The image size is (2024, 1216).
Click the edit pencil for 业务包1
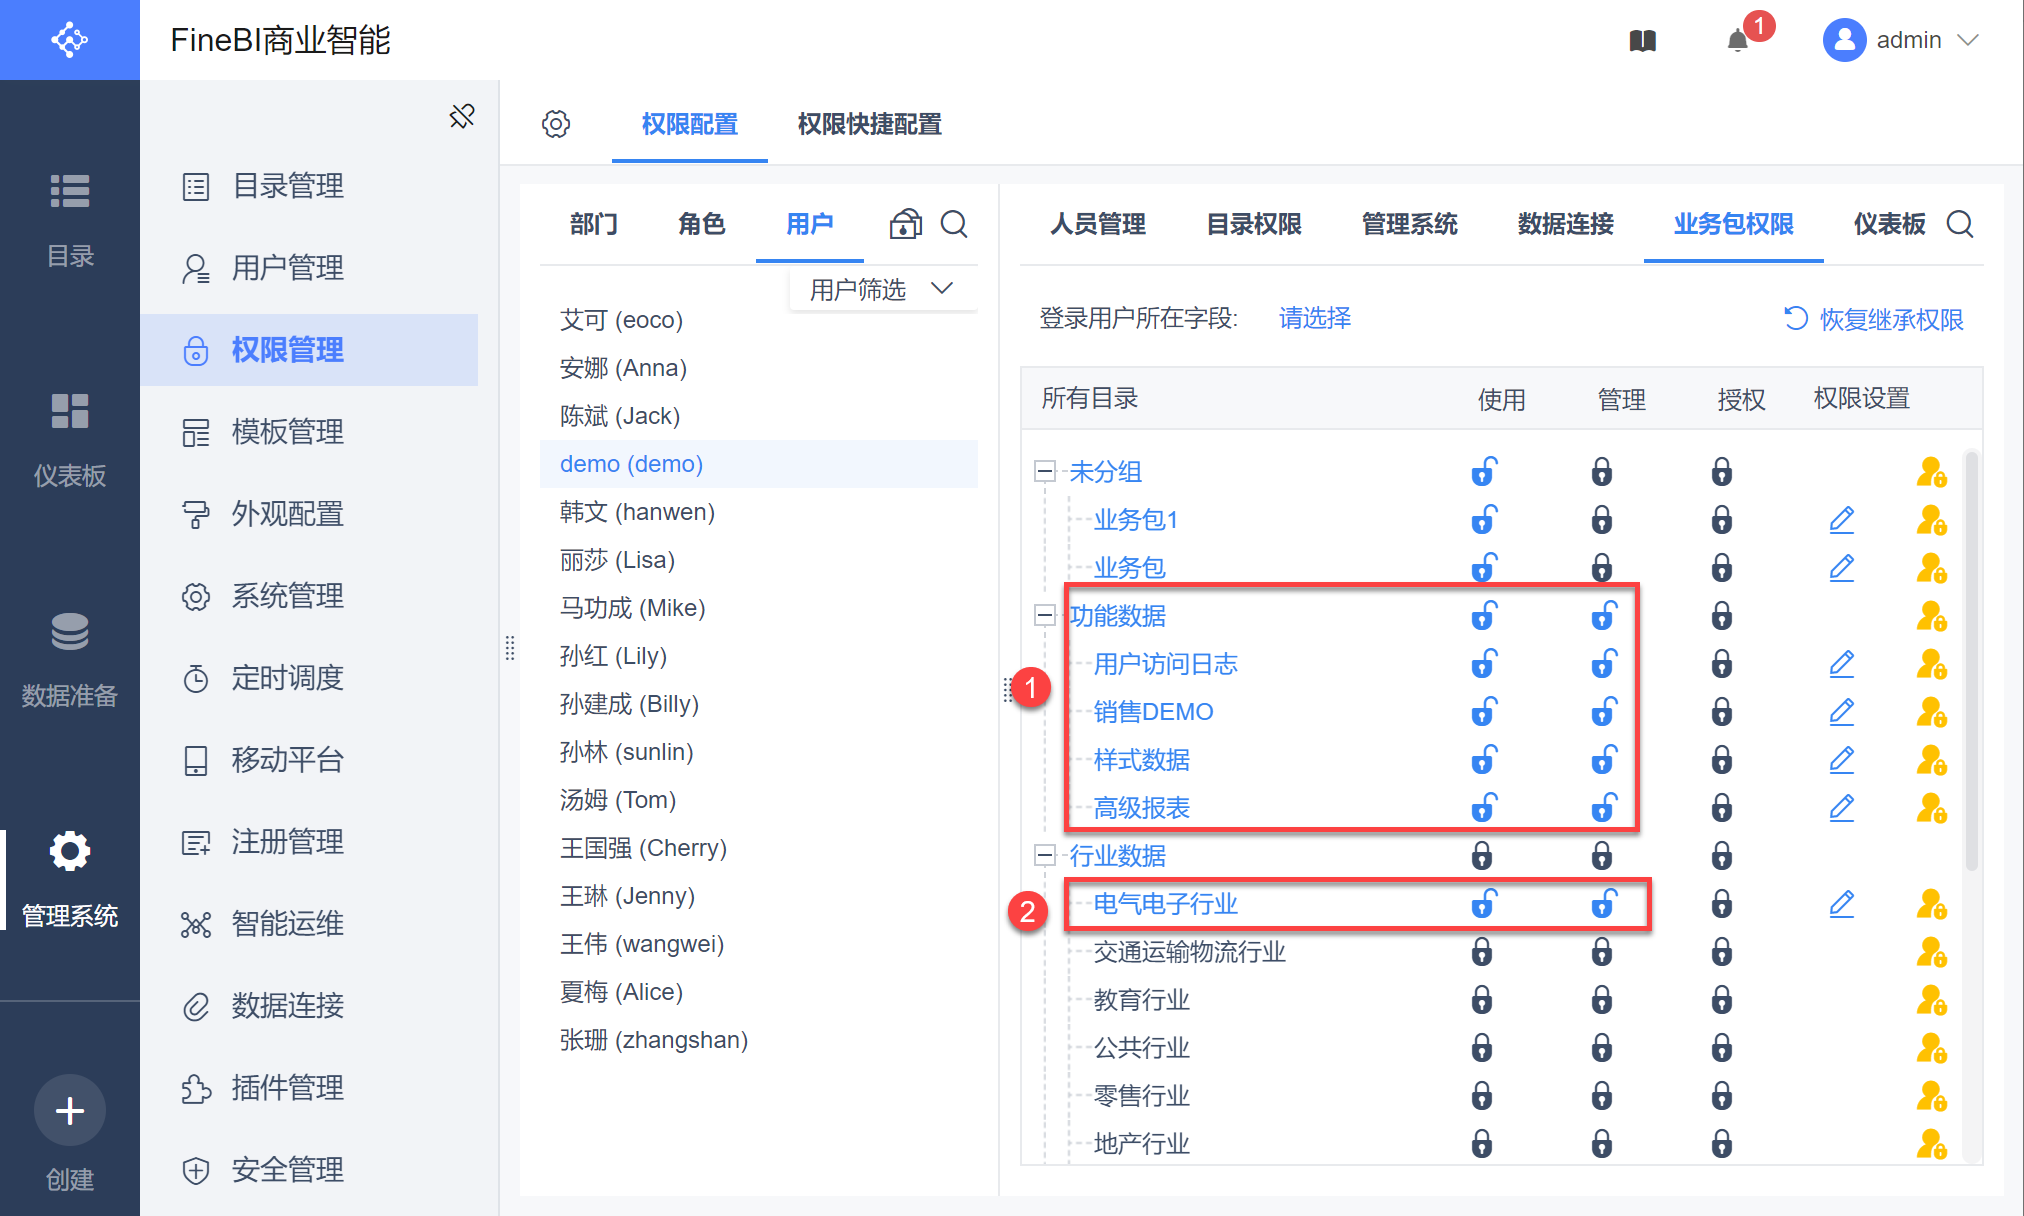pyautogui.click(x=1841, y=520)
